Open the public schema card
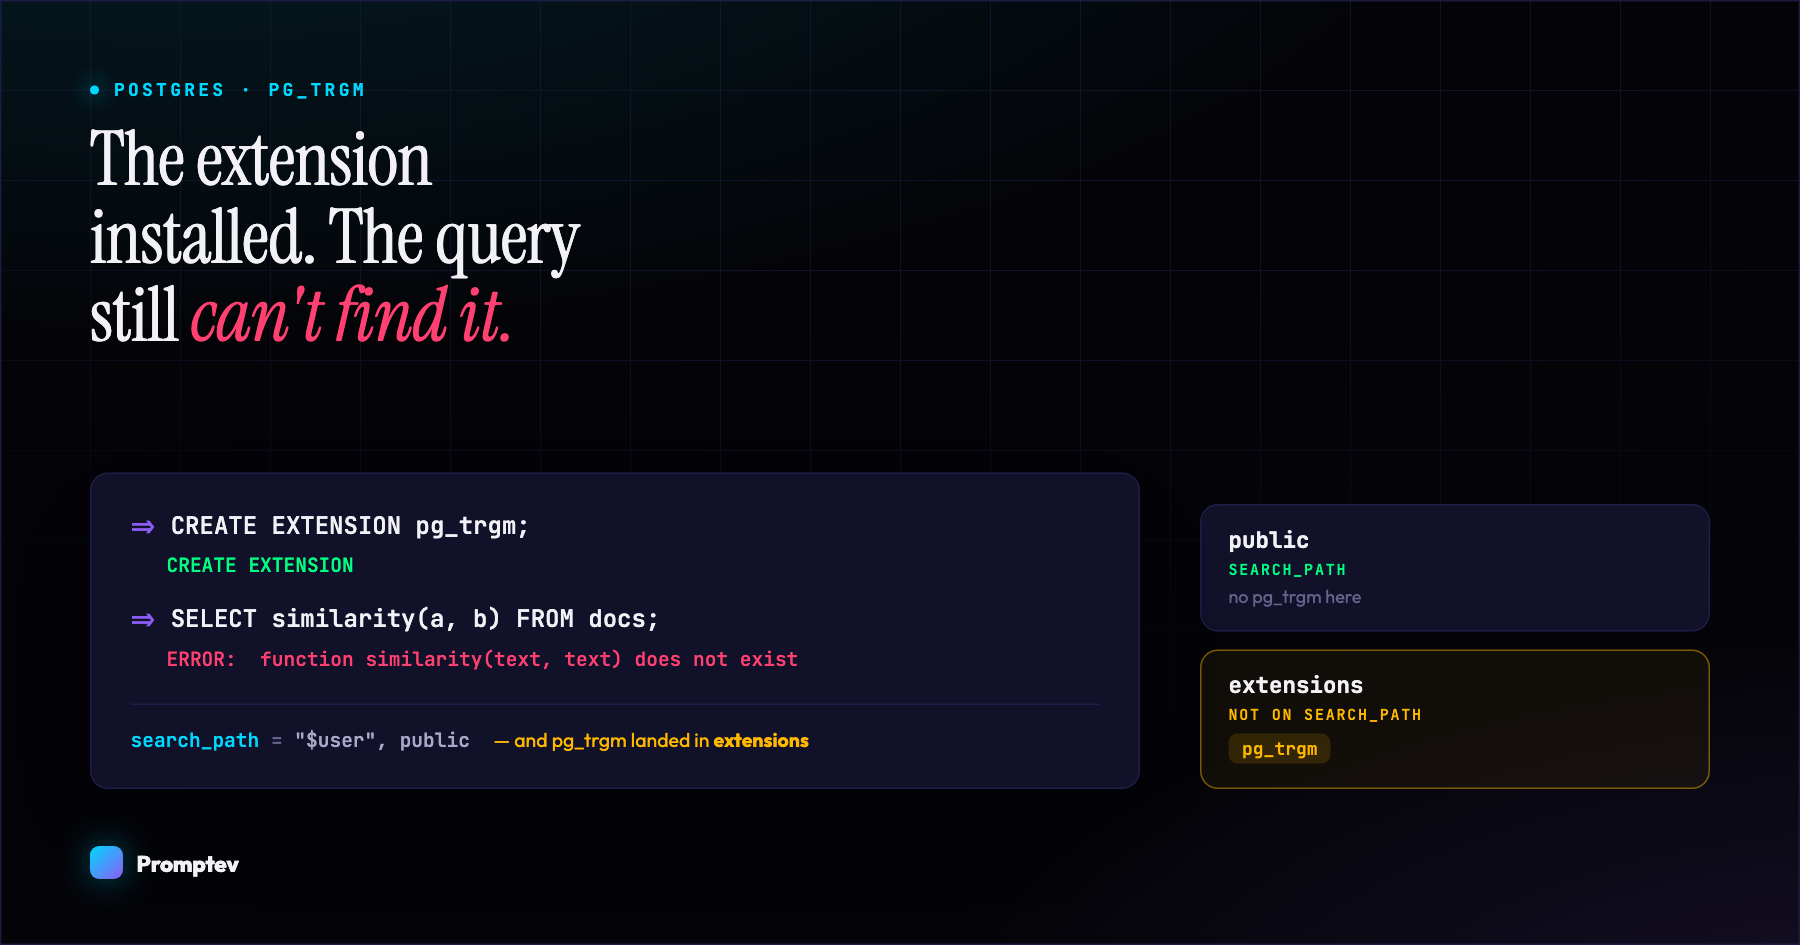 (1454, 567)
